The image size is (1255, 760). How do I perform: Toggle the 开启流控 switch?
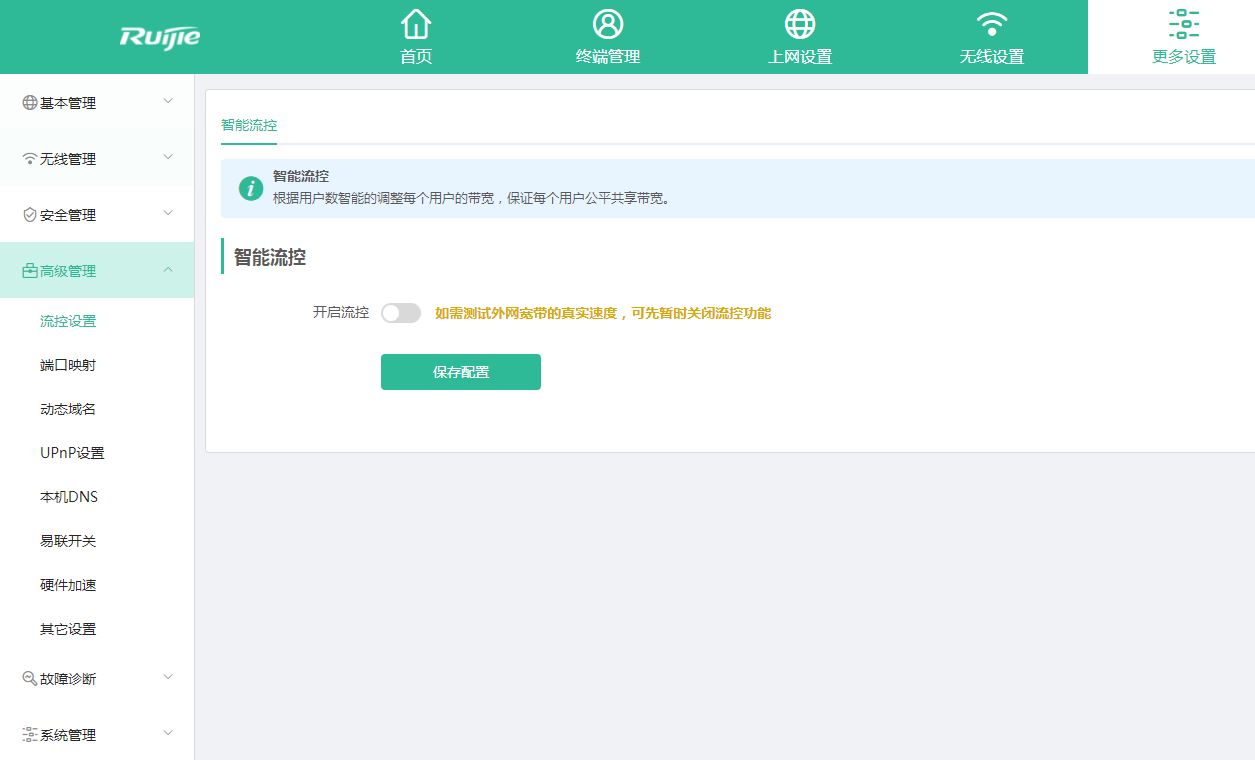[401, 313]
